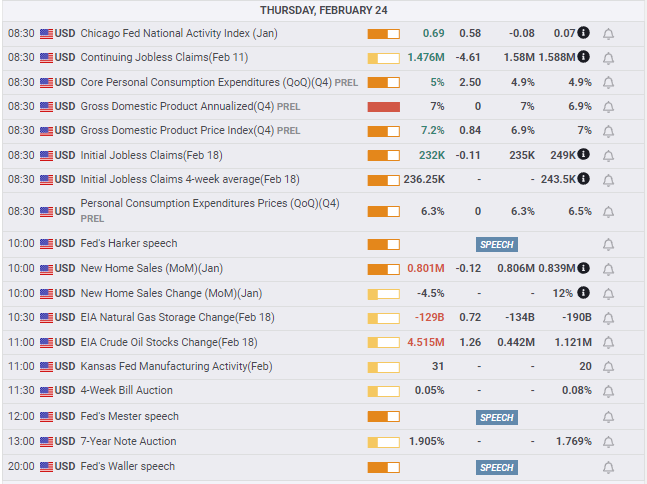647x484 pixels.
Task: Click actual value 1.476M
Action: [426, 57]
